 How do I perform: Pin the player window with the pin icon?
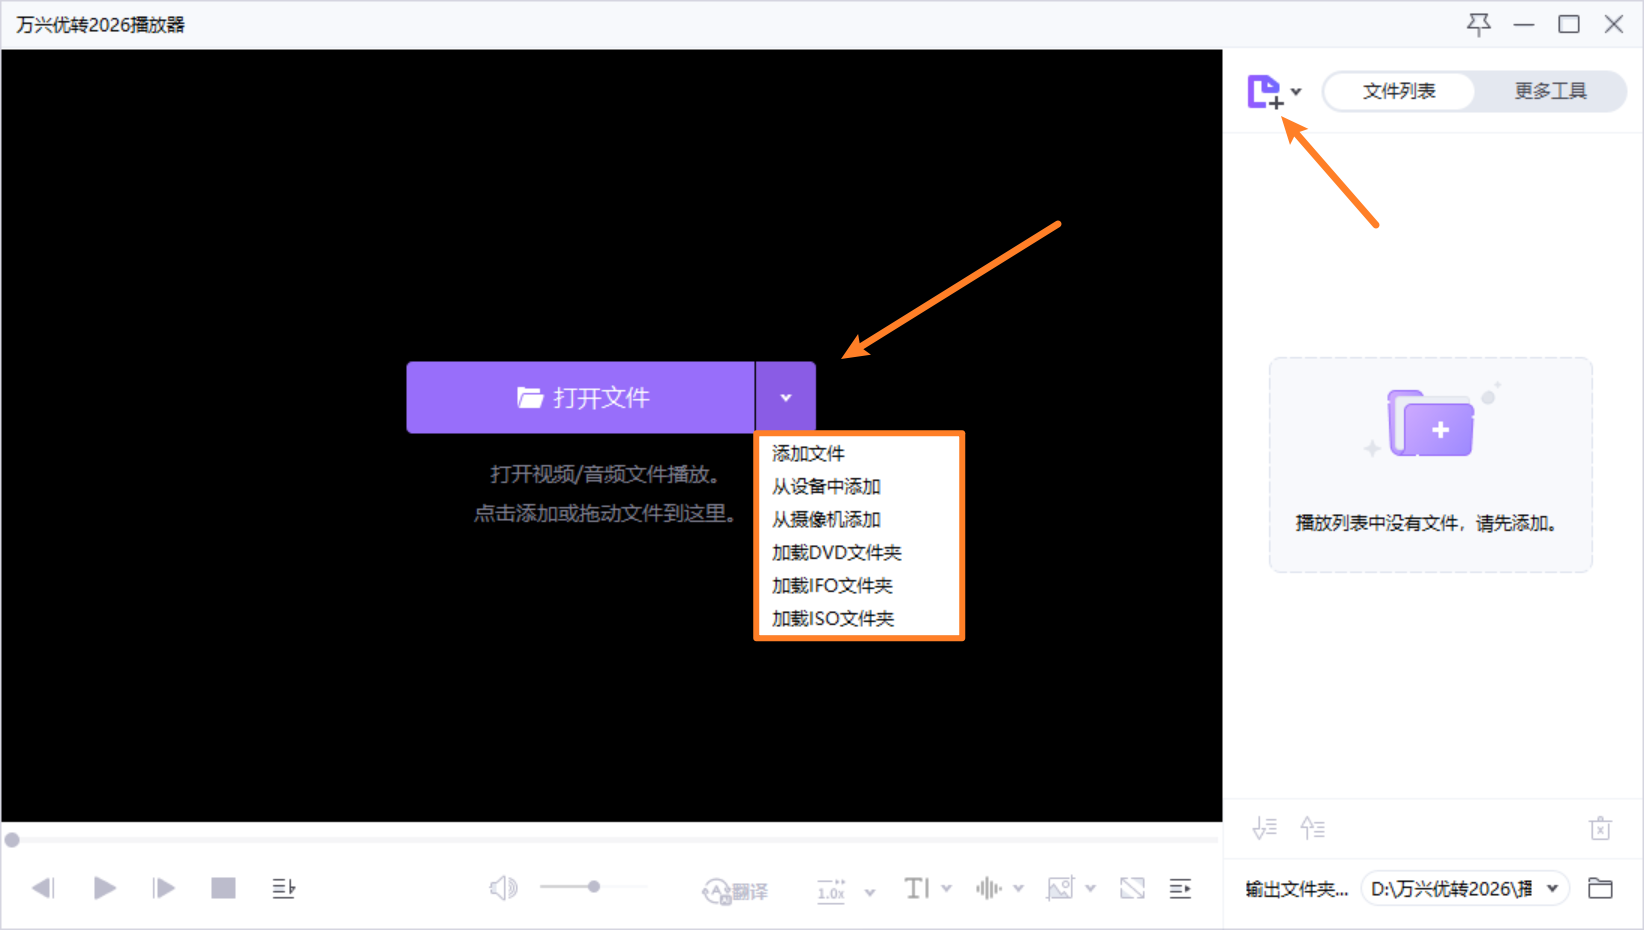click(1478, 23)
